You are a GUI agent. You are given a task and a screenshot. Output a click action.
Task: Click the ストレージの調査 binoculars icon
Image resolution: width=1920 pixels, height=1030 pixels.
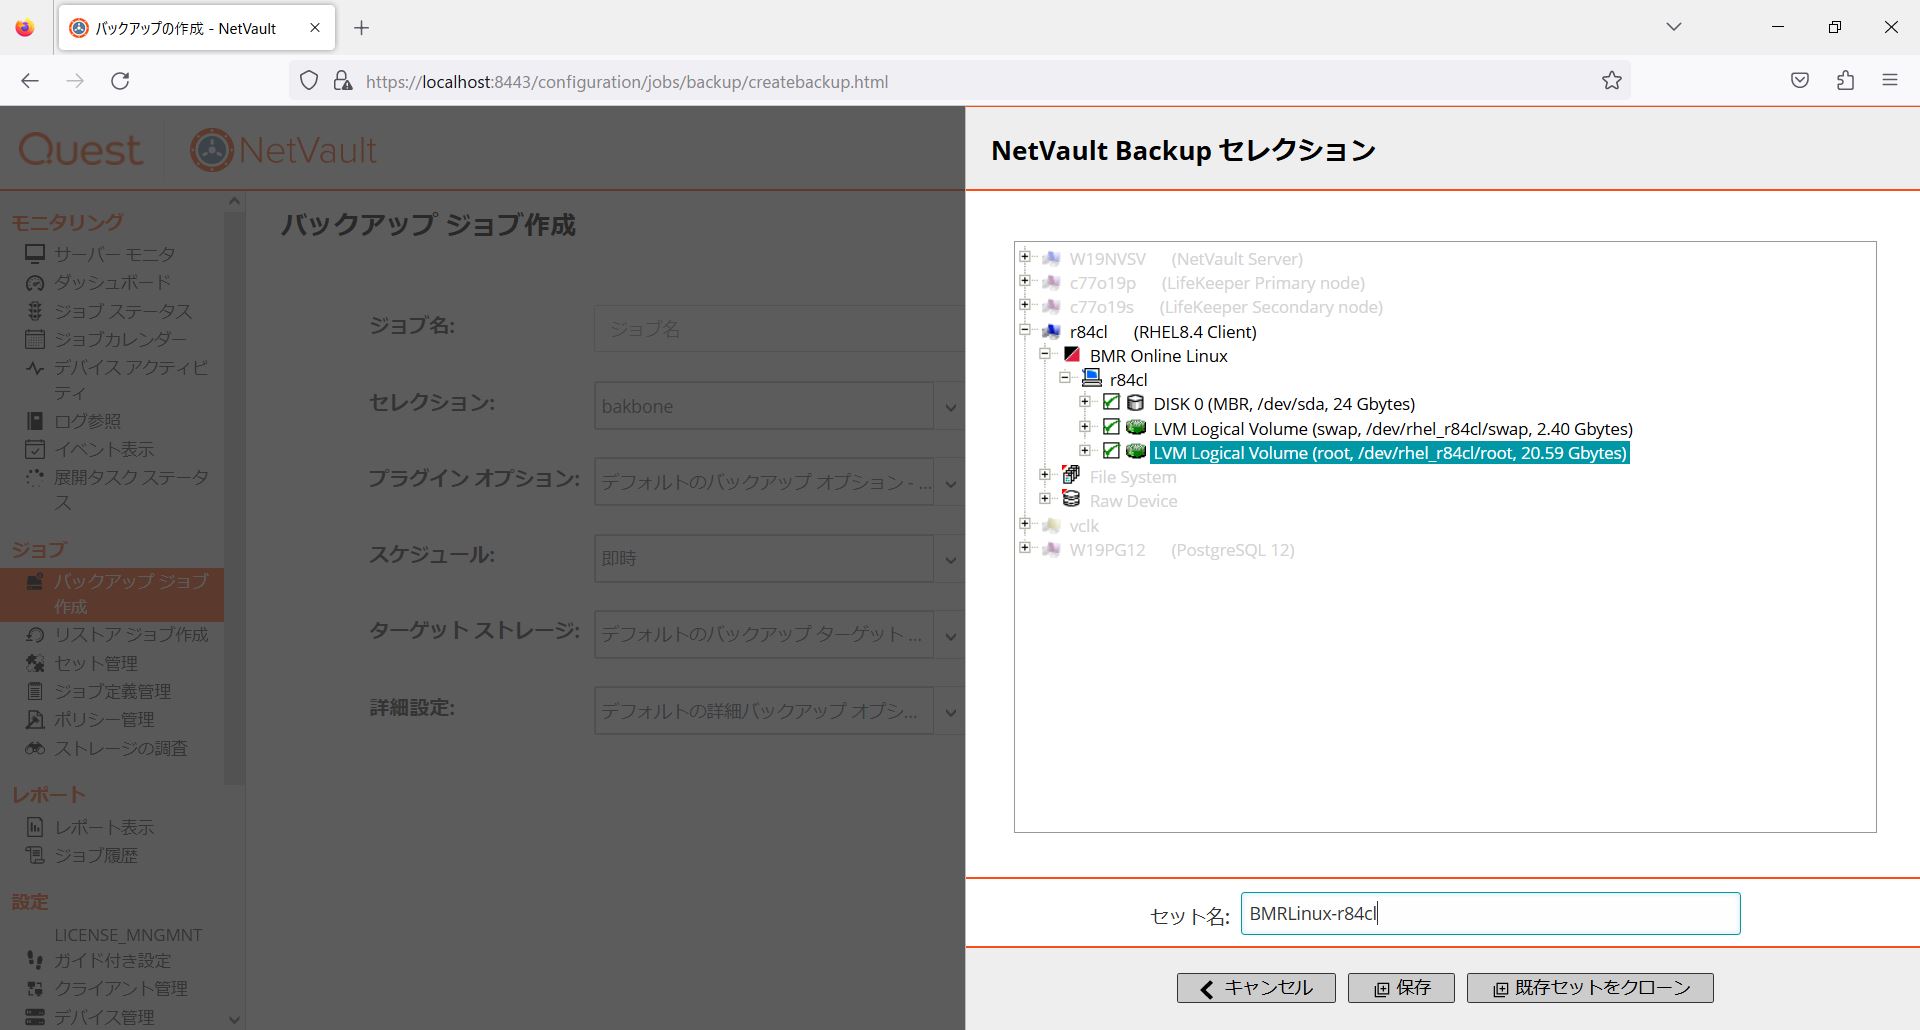point(35,748)
